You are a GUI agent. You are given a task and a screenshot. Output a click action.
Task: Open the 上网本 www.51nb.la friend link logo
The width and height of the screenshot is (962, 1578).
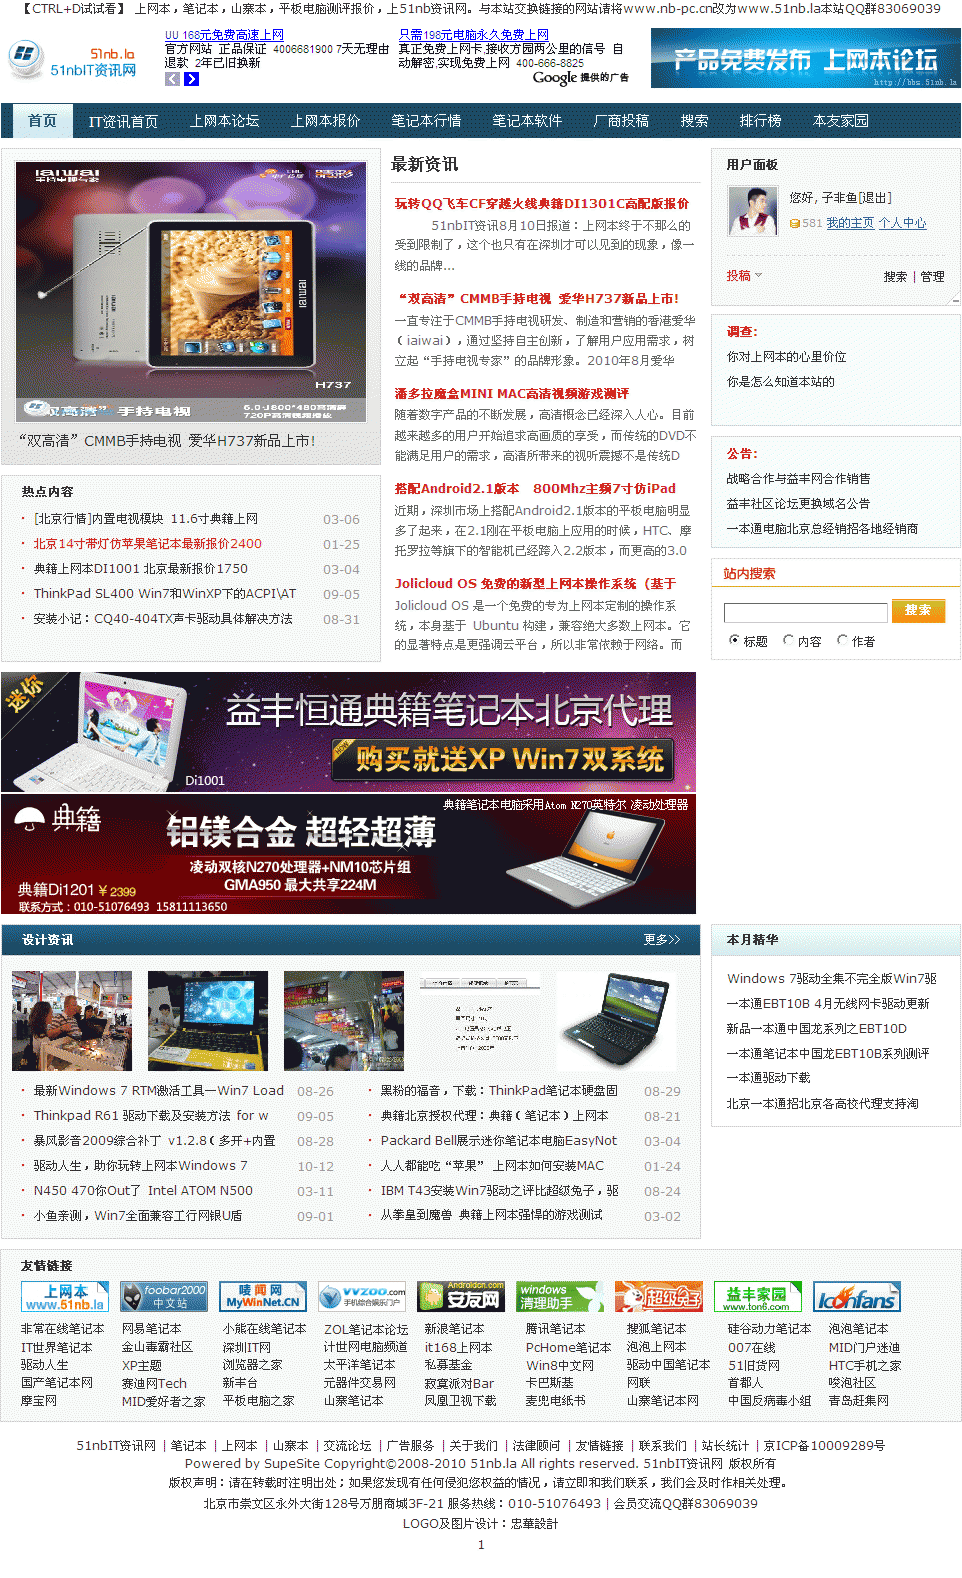click(65, 1297)
